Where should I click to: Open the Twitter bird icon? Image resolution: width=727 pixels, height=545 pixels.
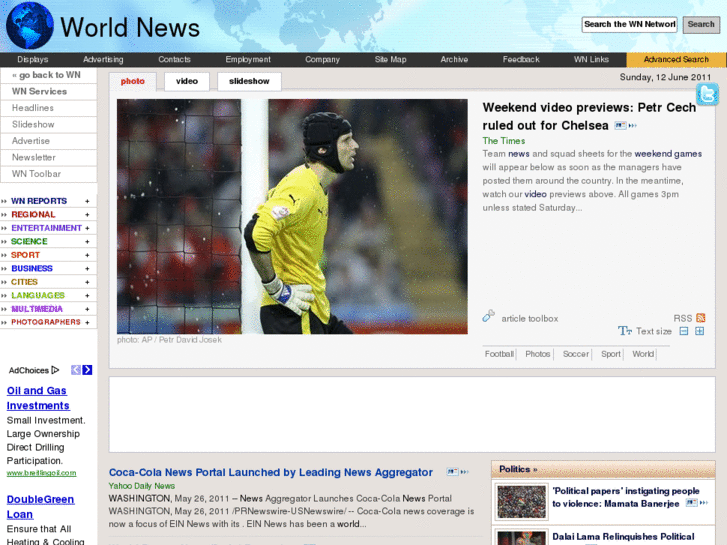tap(708, 94)
